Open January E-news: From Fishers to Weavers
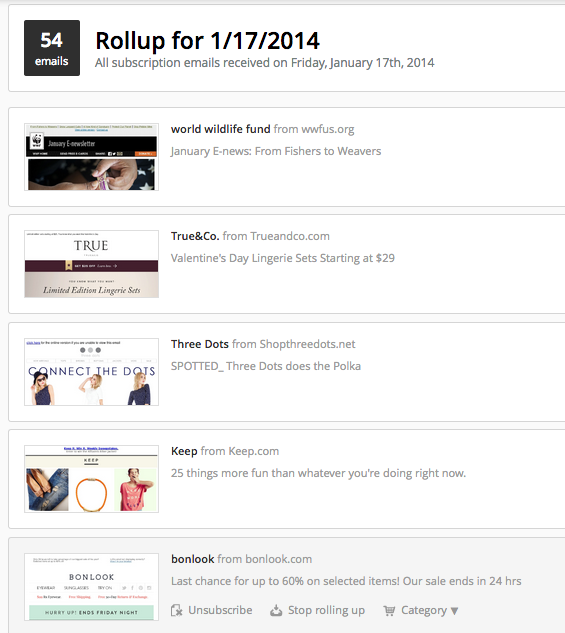The width and height of the screenshot is (565, 633). 276,151
